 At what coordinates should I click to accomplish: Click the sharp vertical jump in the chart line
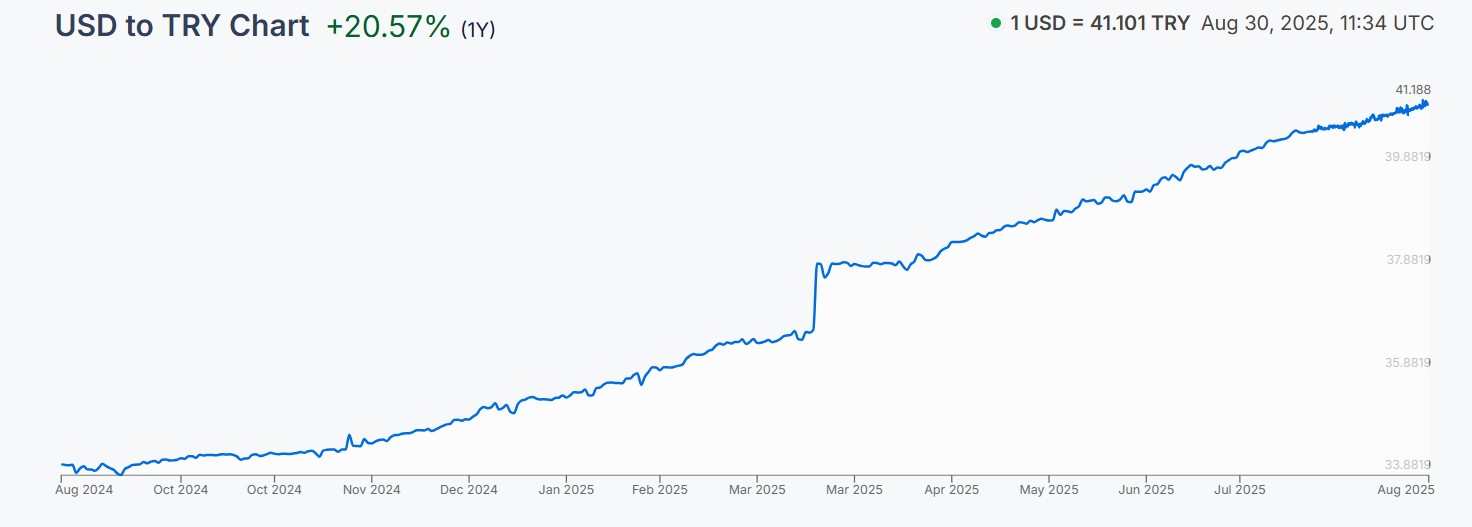click(x=816, y=297)
